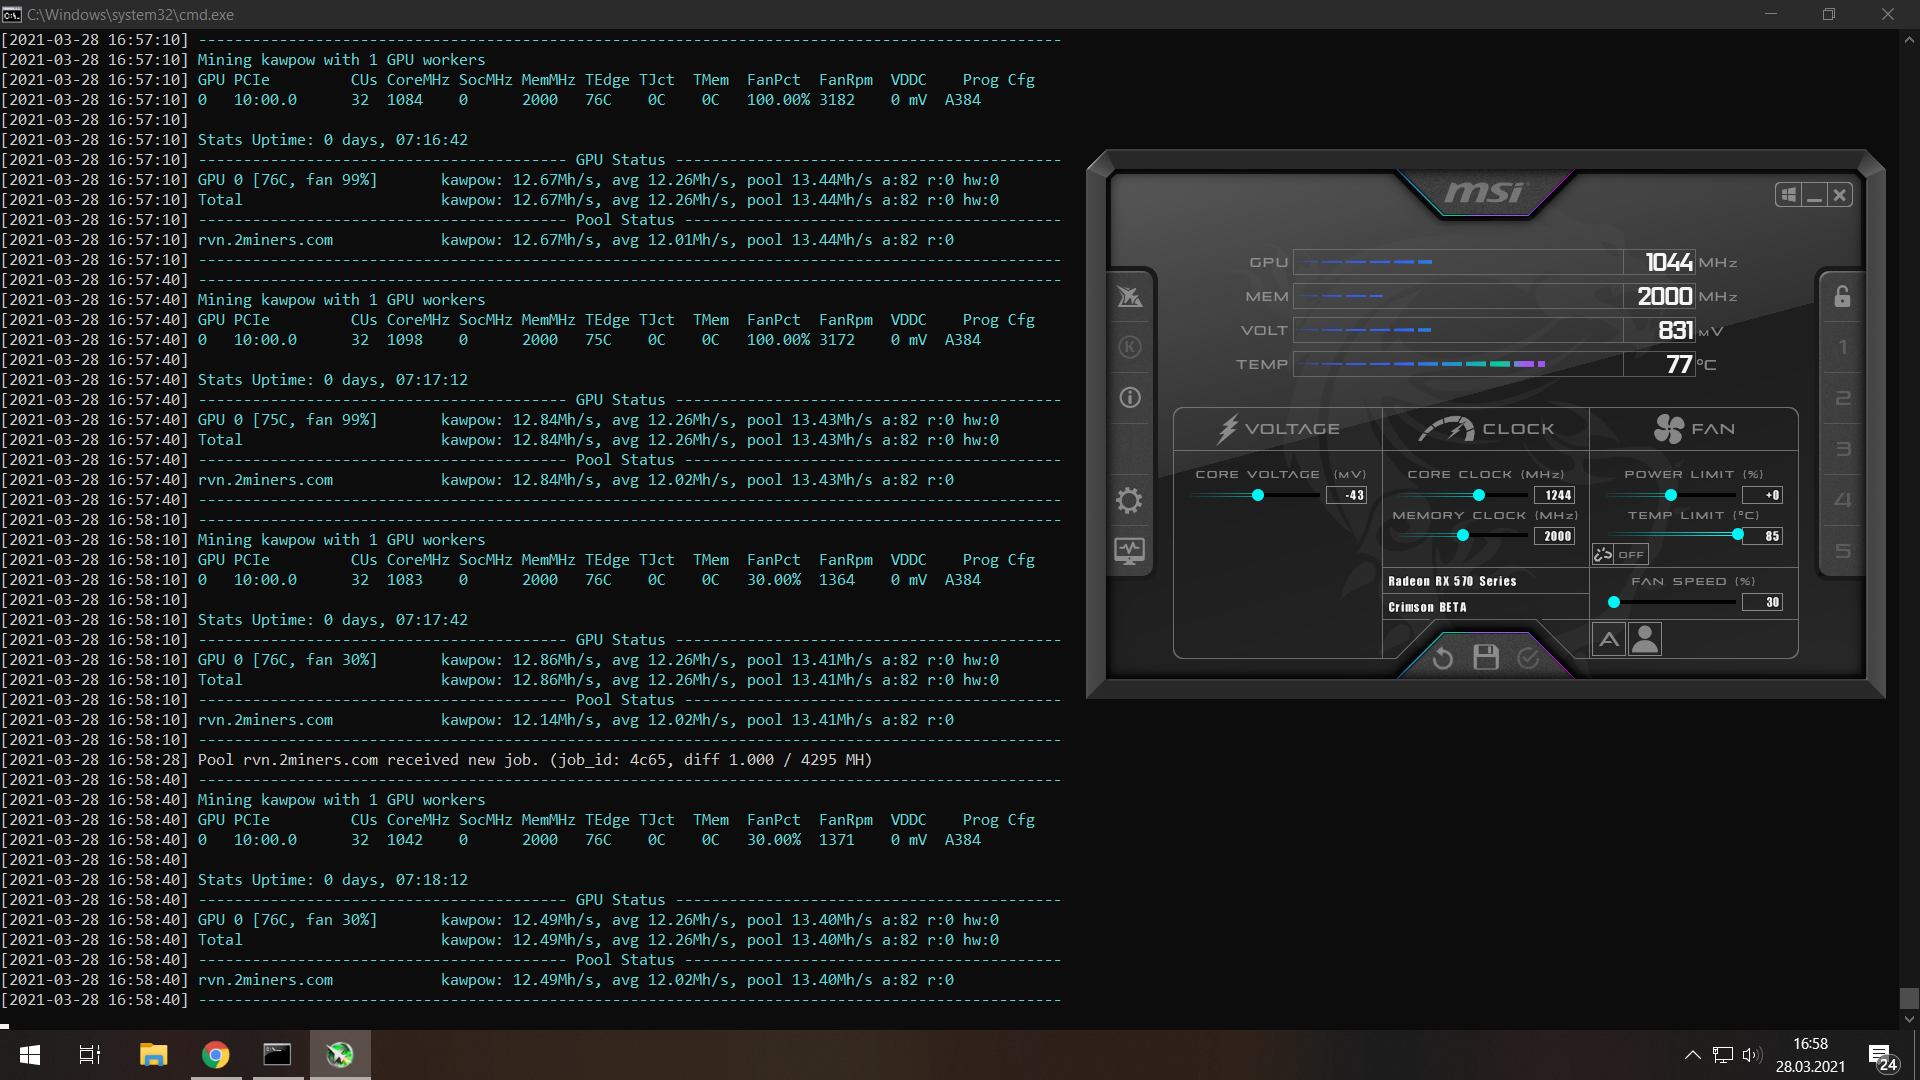
Task: Save profile with the floppy disk icon
Action: tap(1486, 657)
